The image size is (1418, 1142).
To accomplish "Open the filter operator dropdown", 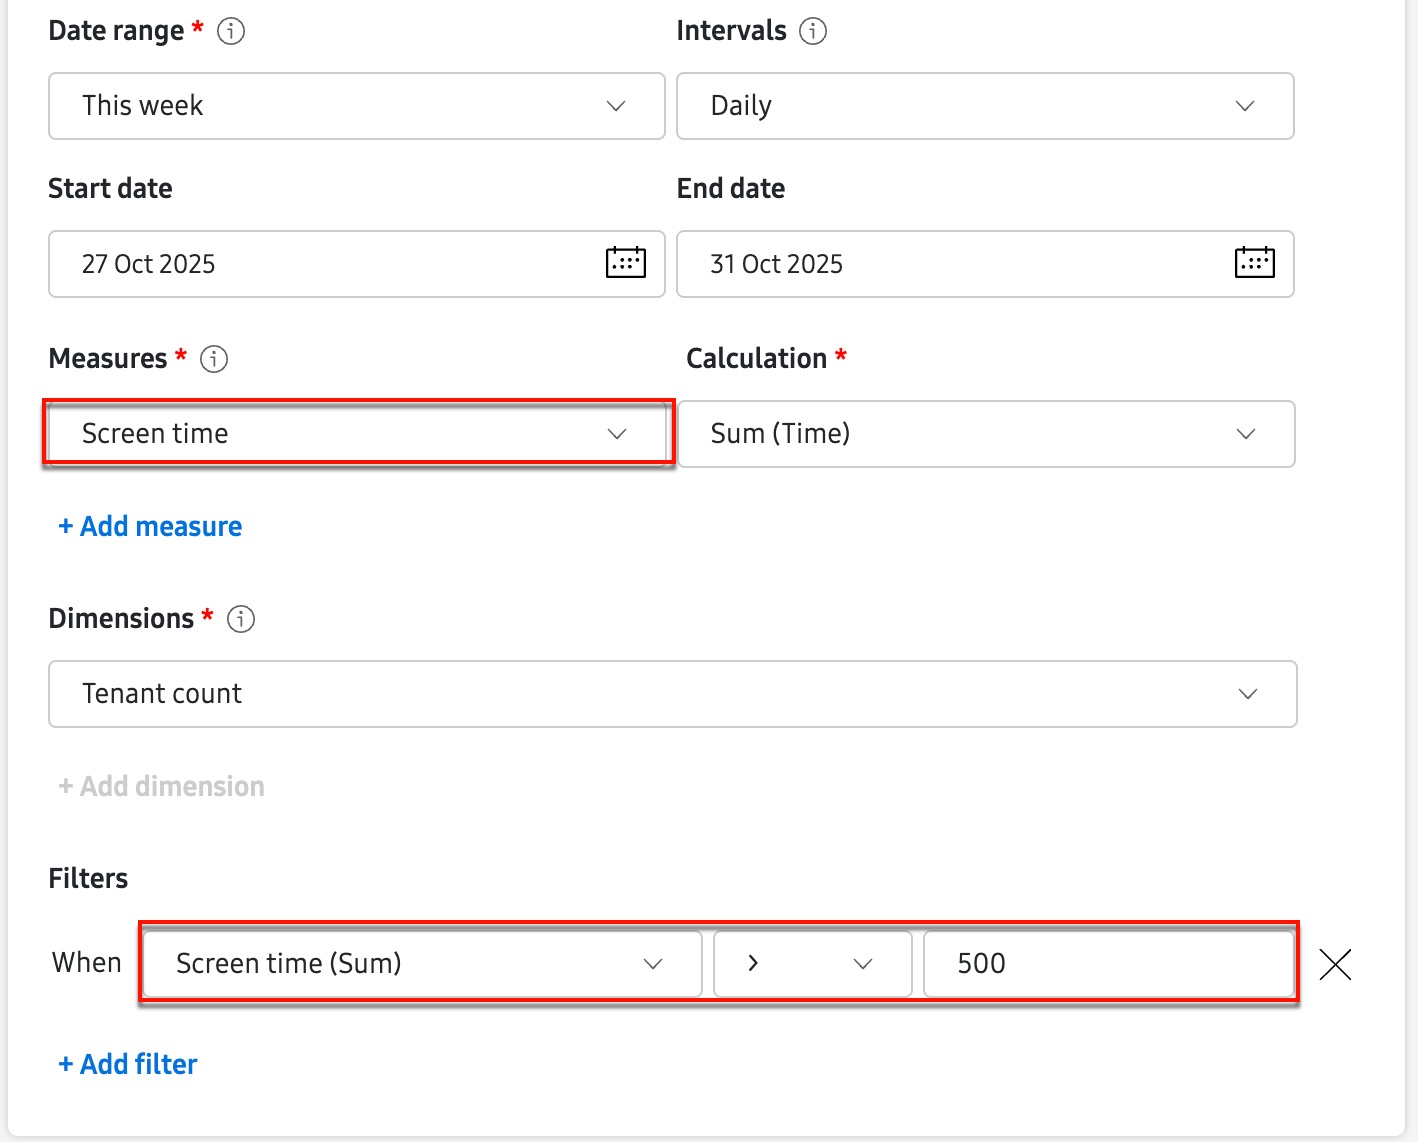I will tap(812, 963).
